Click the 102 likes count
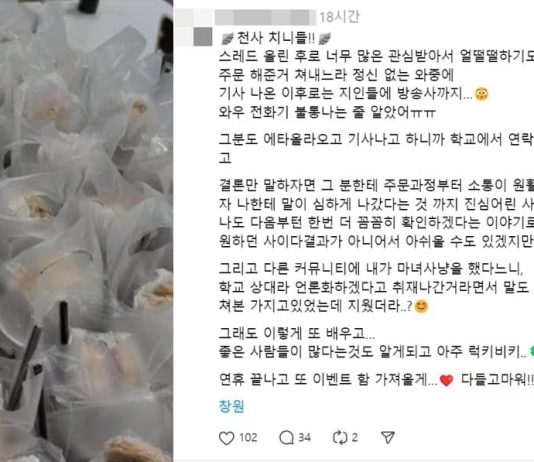The width and height of the screenshot is (534, 462). click(248, 437)
